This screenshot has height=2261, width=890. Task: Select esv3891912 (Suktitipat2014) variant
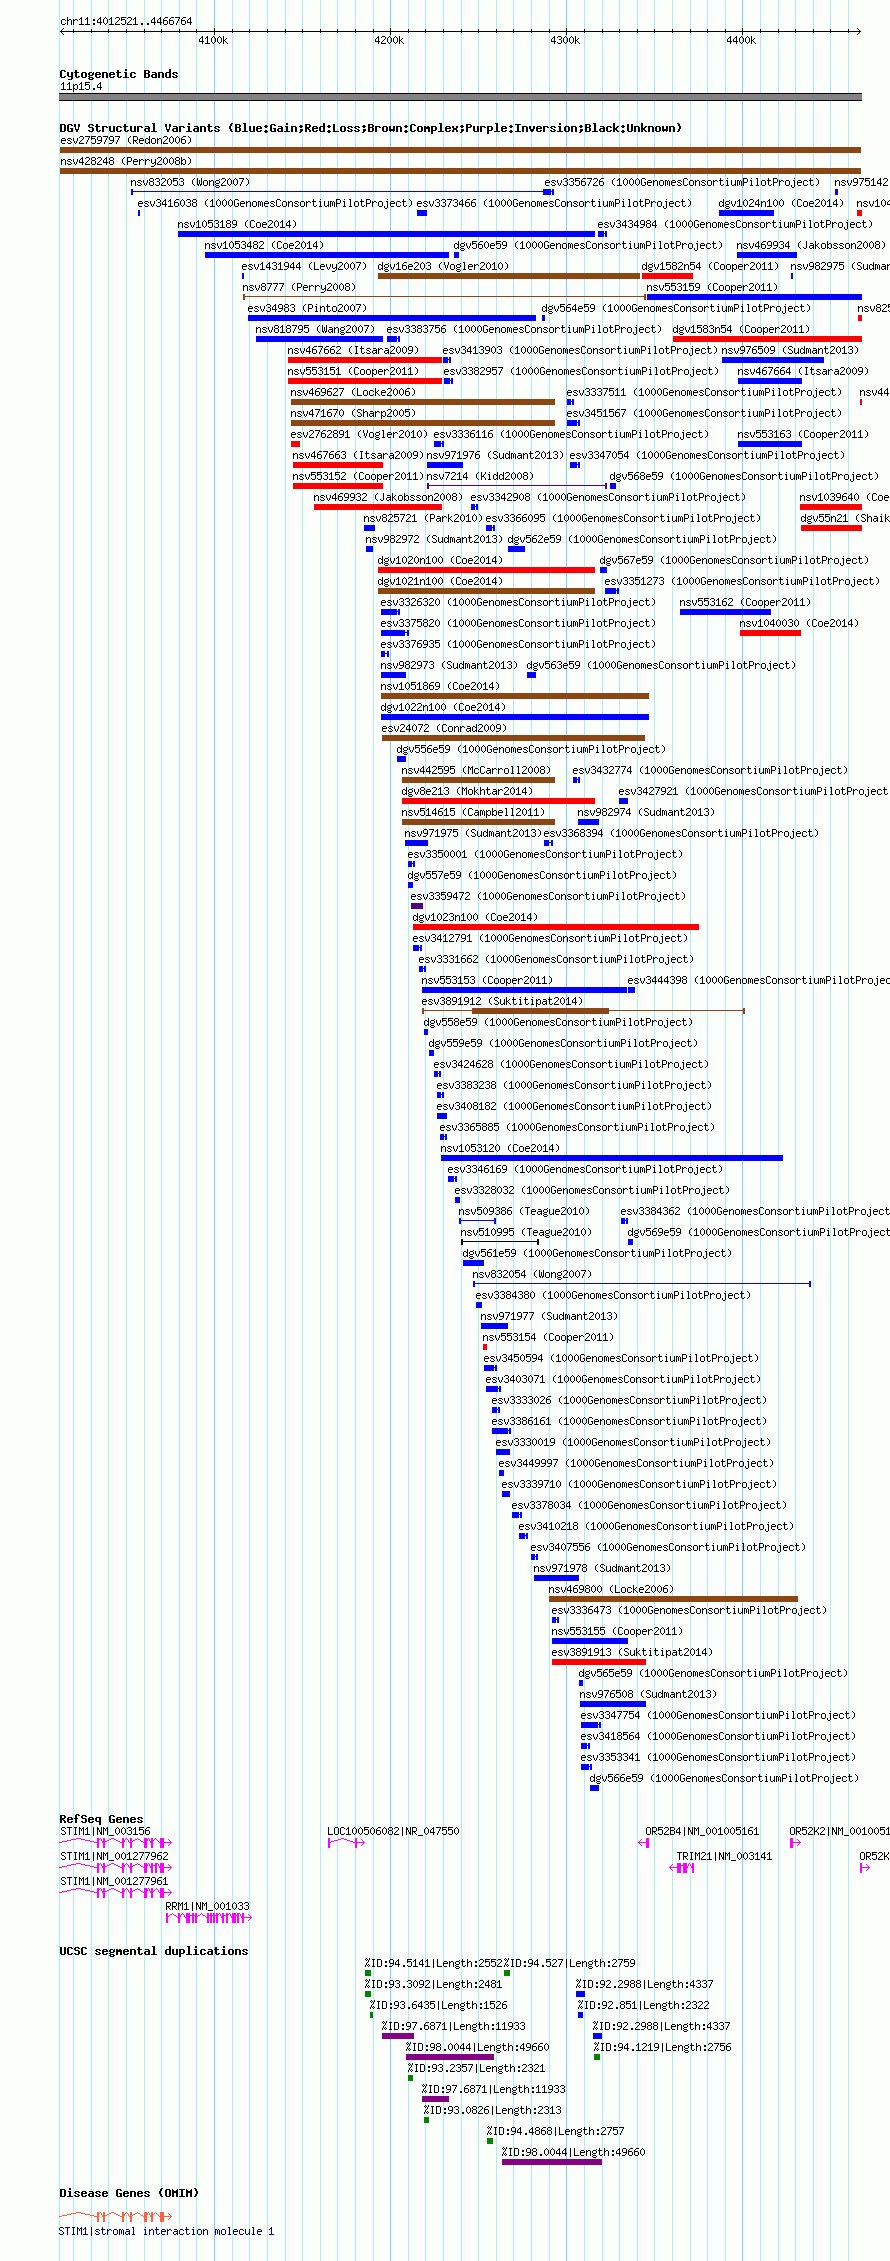click(x=583, y=1011)
